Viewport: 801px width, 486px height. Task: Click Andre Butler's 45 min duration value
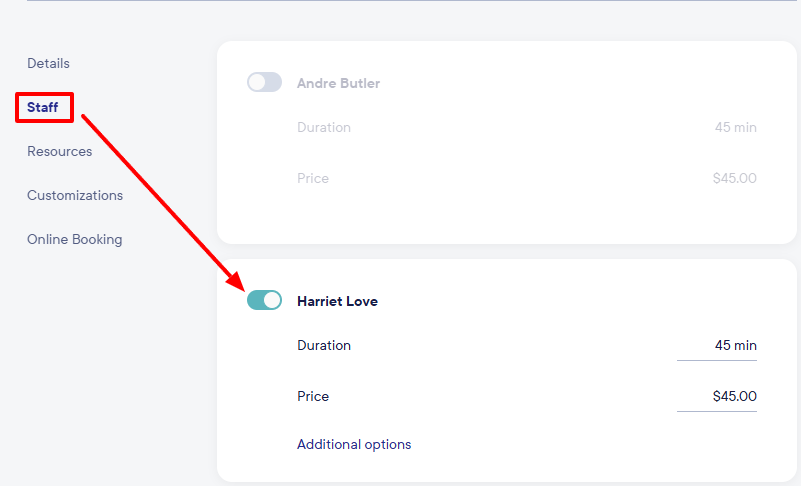coord(735,127)
